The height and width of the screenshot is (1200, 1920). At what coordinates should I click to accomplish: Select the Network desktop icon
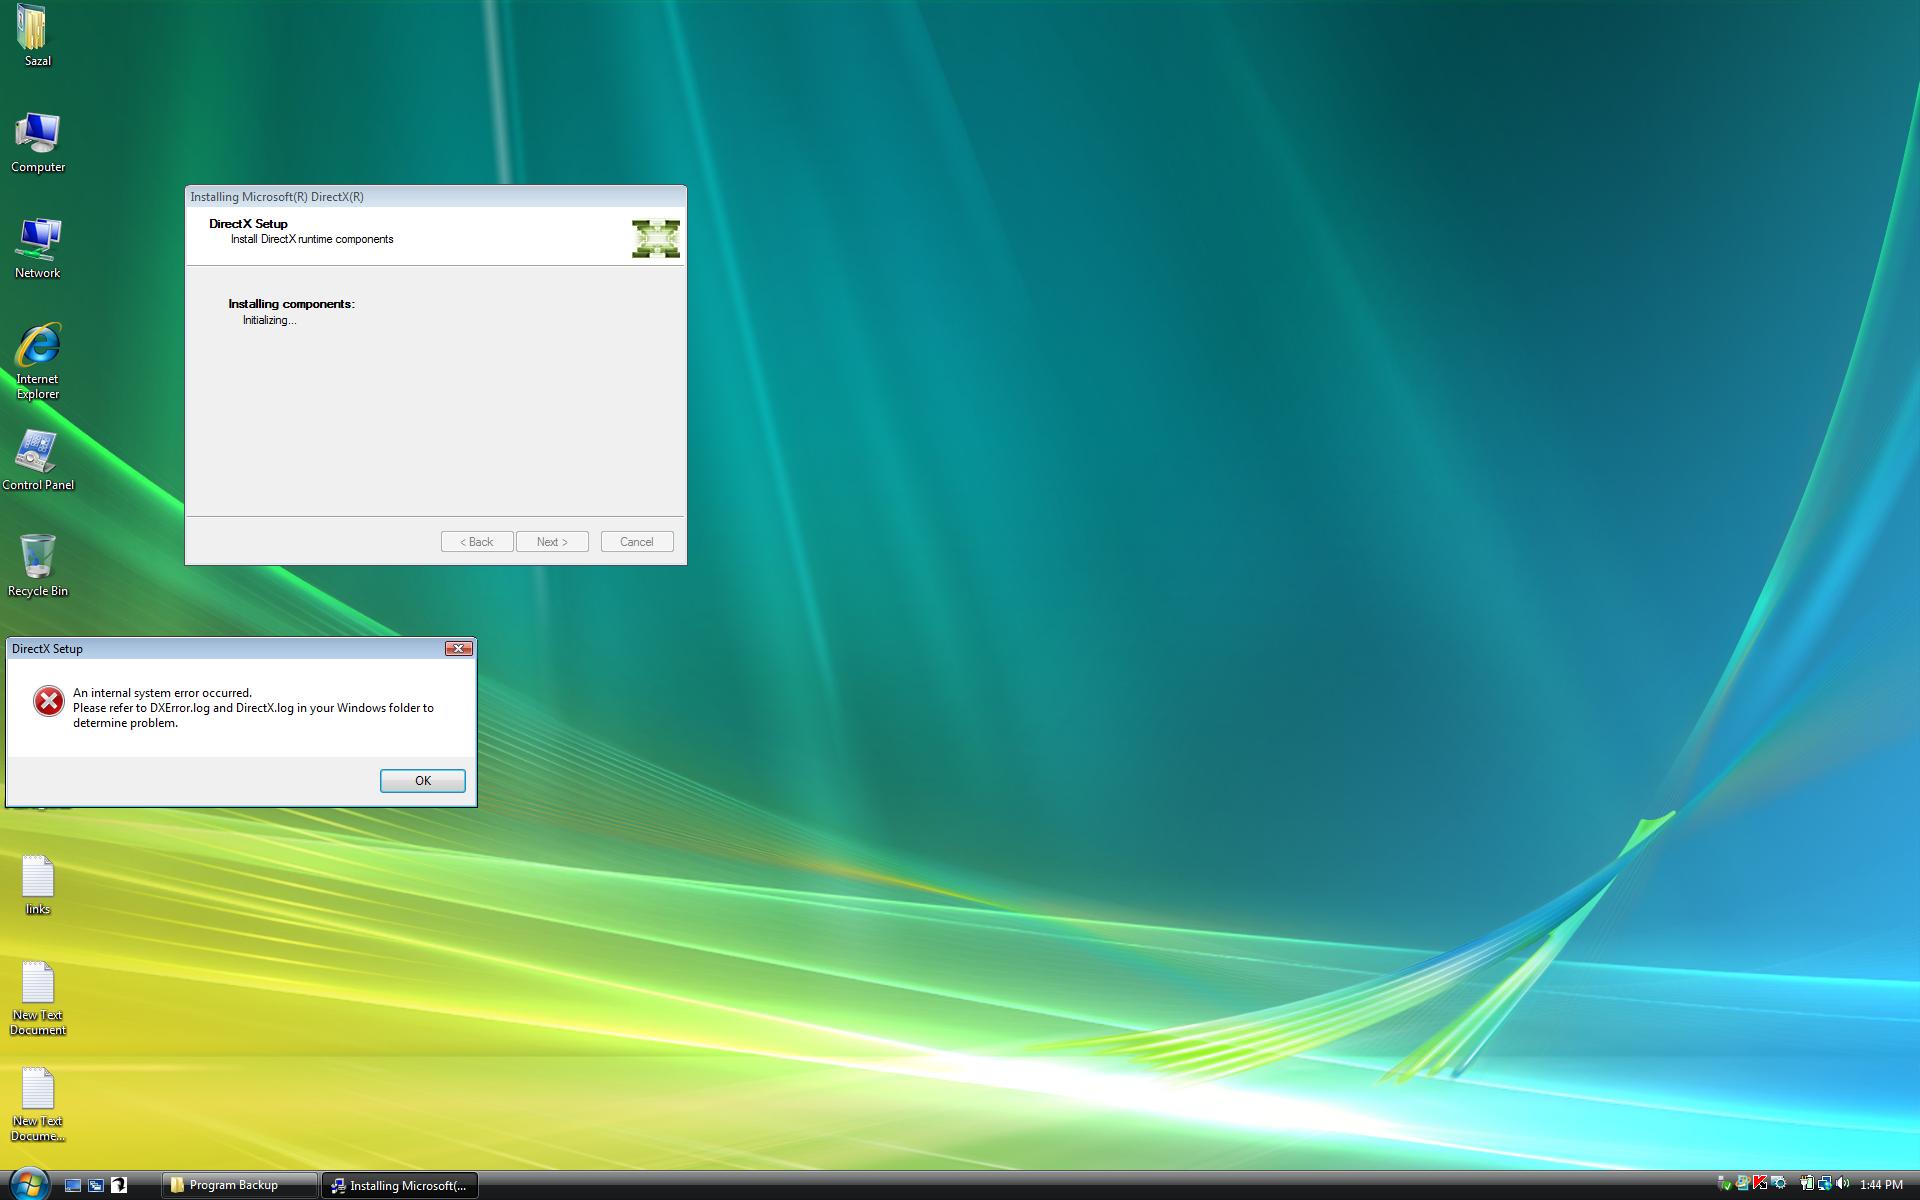coord(37,248)
